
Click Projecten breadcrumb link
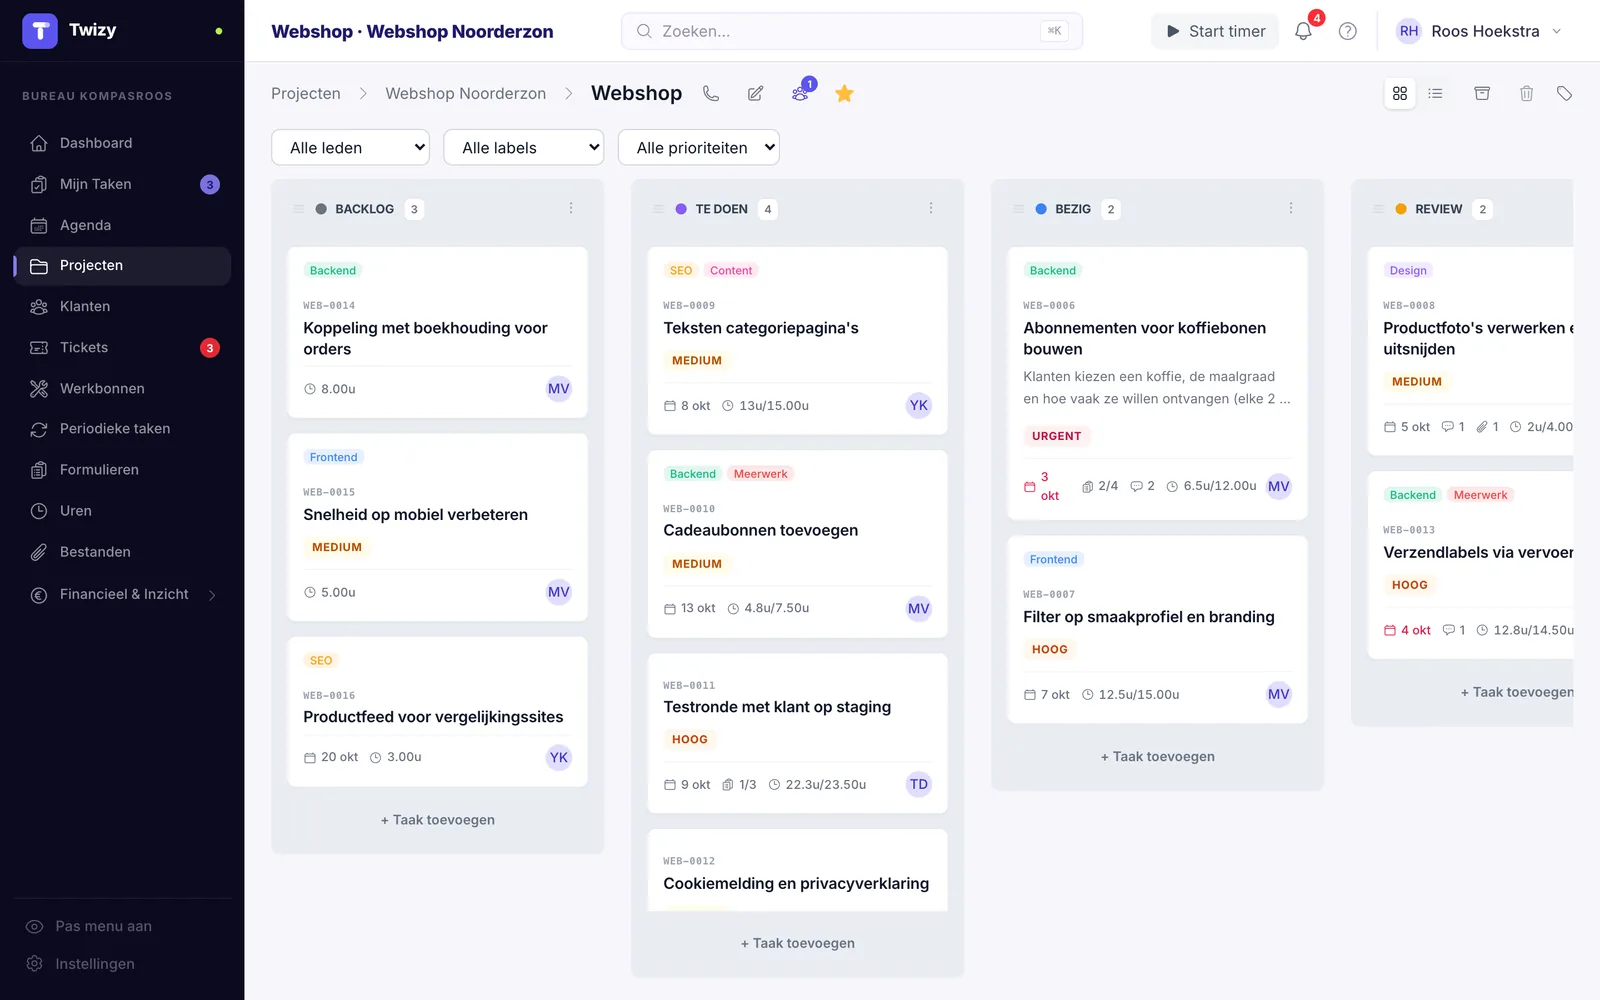coord(306,93)
